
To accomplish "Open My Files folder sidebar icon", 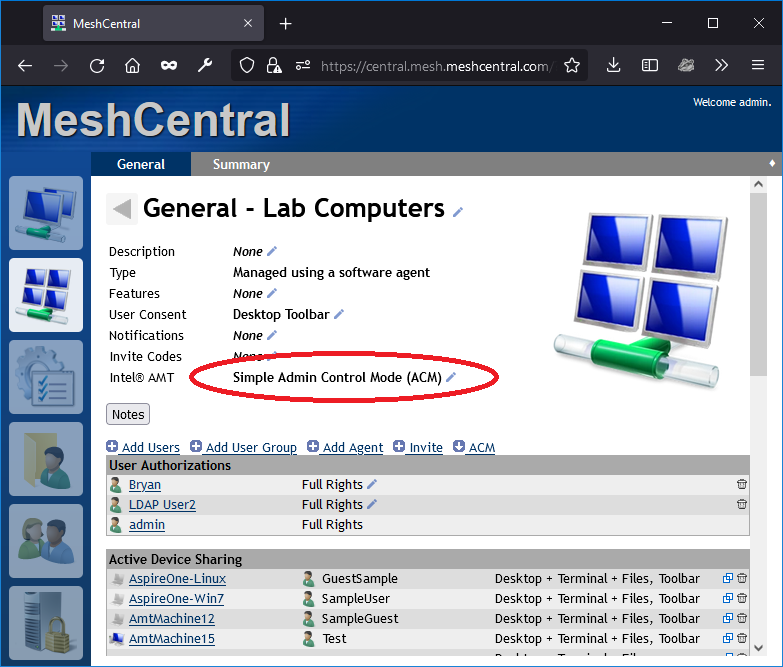I will point(46,459).
